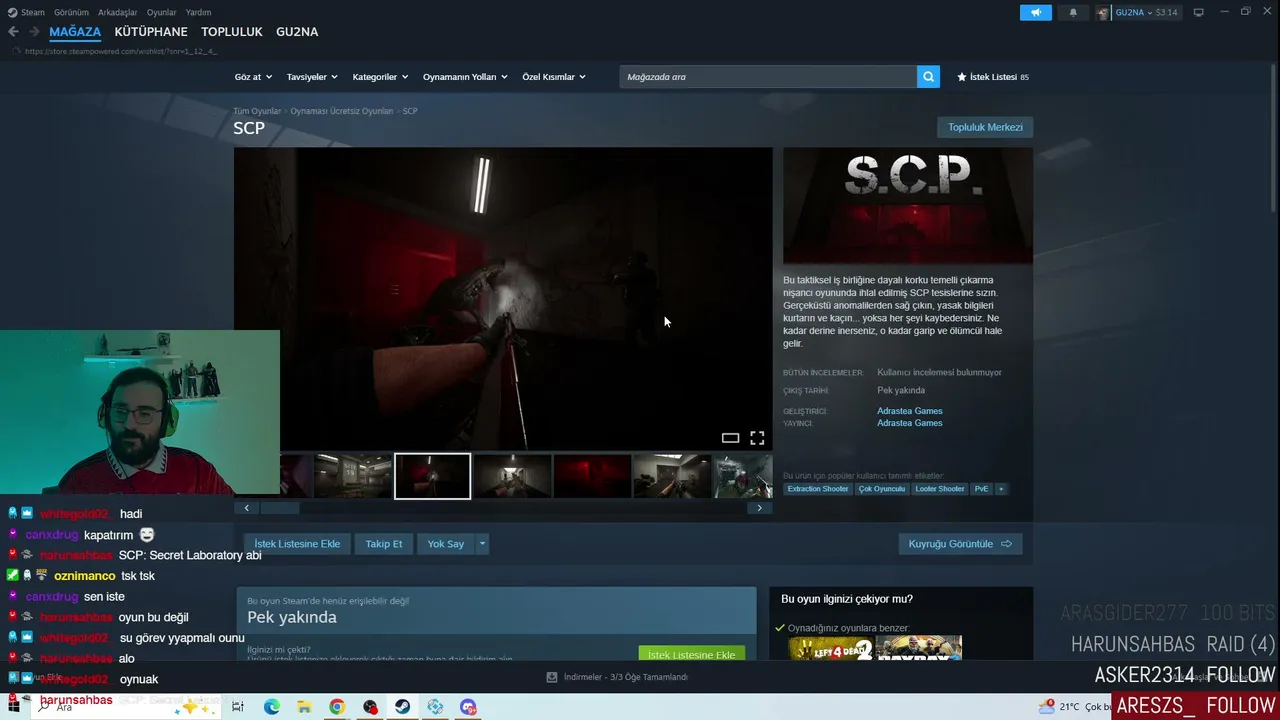
Task: Switch to the KÜTÜPHANE tab
Action: click(151, 32)
